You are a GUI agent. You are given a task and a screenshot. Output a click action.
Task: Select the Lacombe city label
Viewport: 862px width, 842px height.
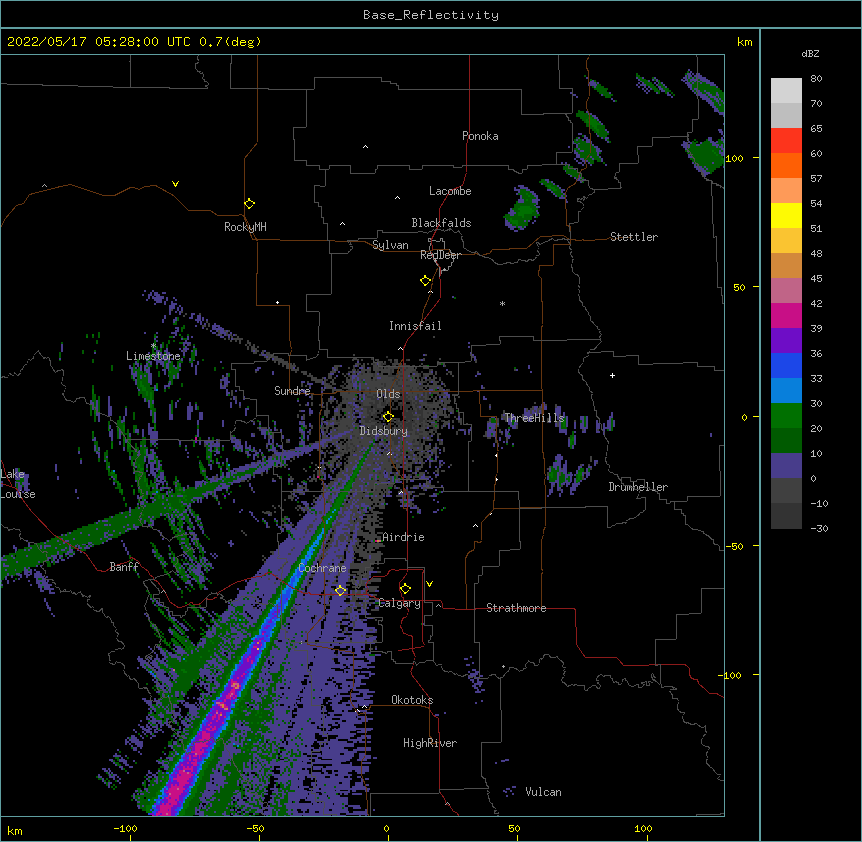click(x=450, y=191)
